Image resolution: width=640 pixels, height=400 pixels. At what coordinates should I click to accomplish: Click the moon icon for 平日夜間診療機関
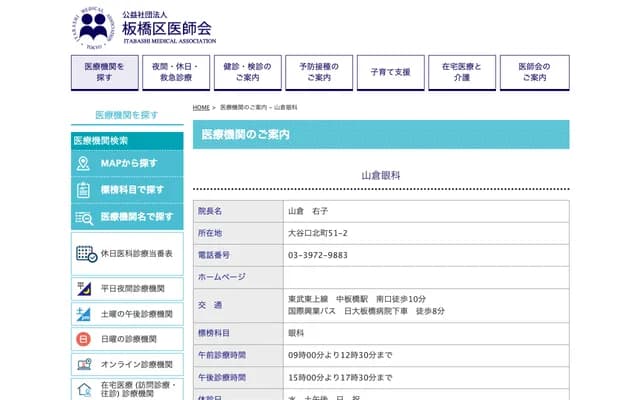pyautogui.click(x=85, y=289)
